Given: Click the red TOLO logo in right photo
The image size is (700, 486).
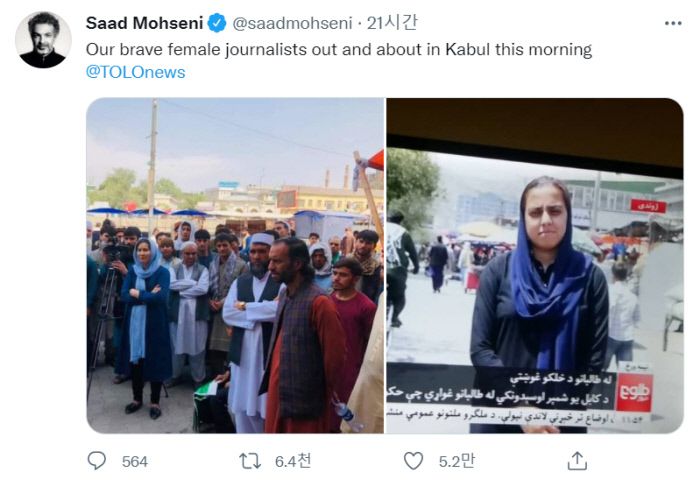Looking at the screenshot, I should tap(634, 391).
